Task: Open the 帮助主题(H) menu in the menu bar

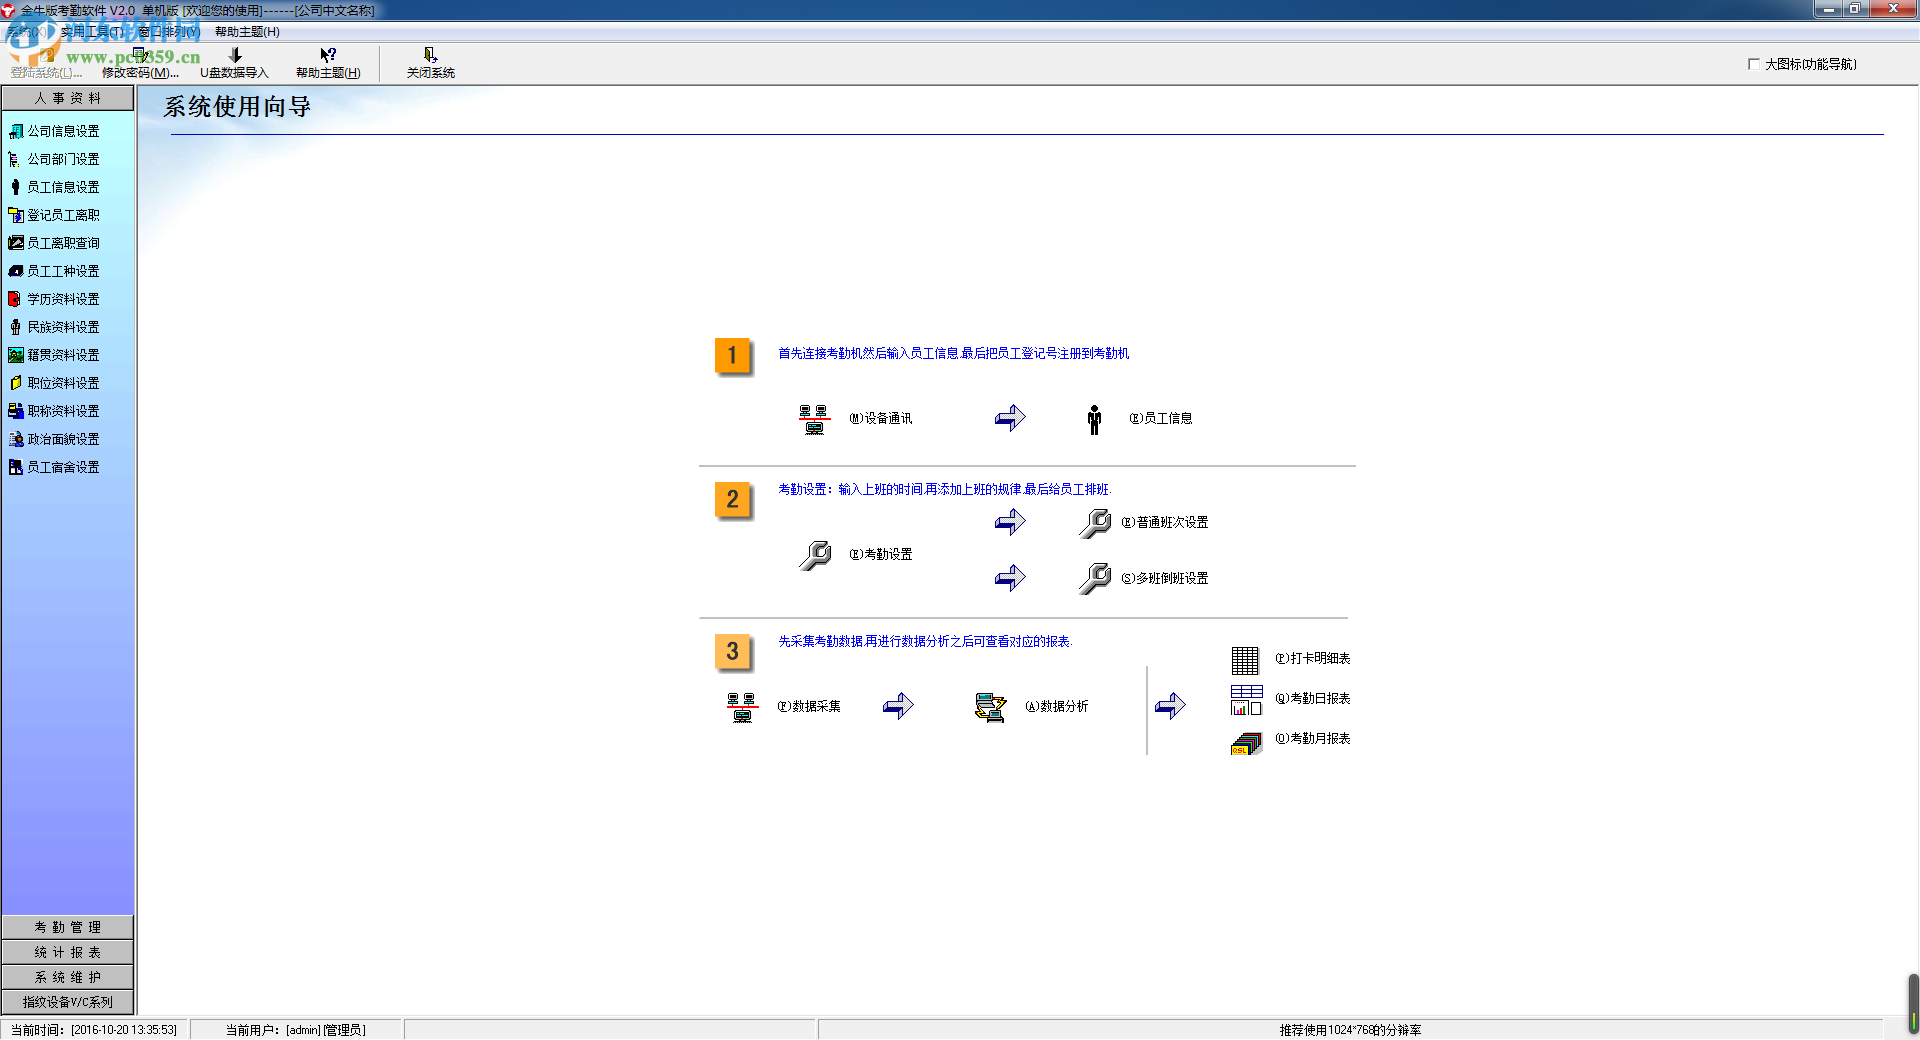Action: coord(247,32)
